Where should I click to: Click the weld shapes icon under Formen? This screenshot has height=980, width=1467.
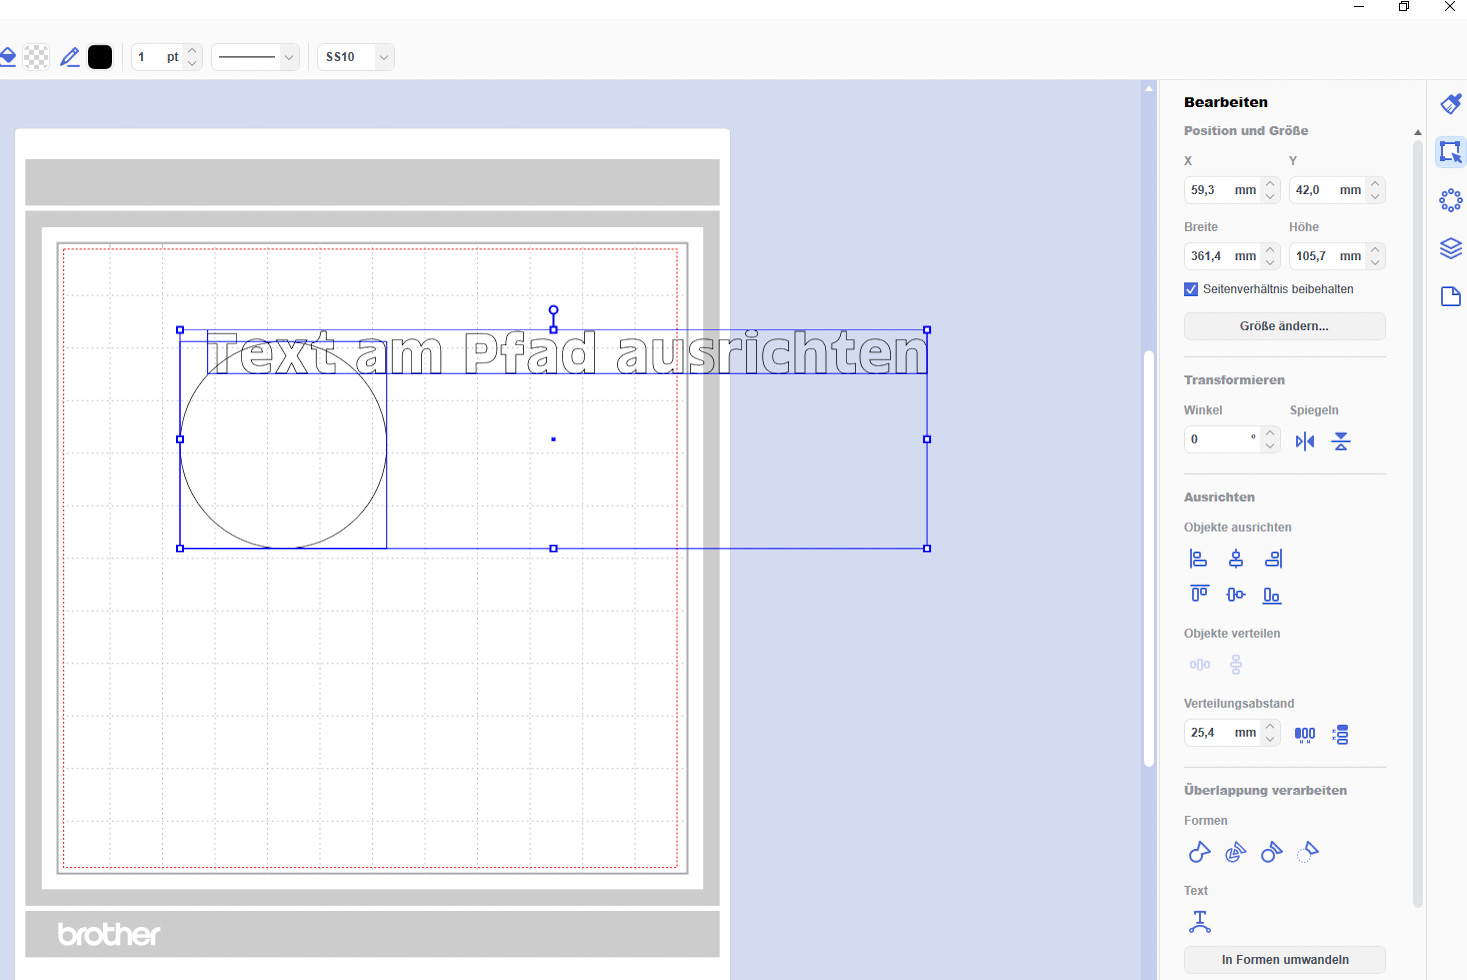1199,852
